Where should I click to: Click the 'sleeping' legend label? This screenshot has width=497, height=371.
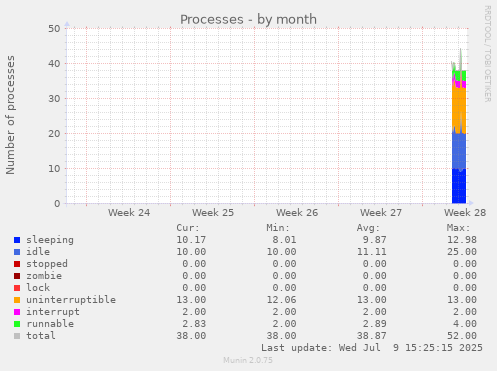pos(50,240)
